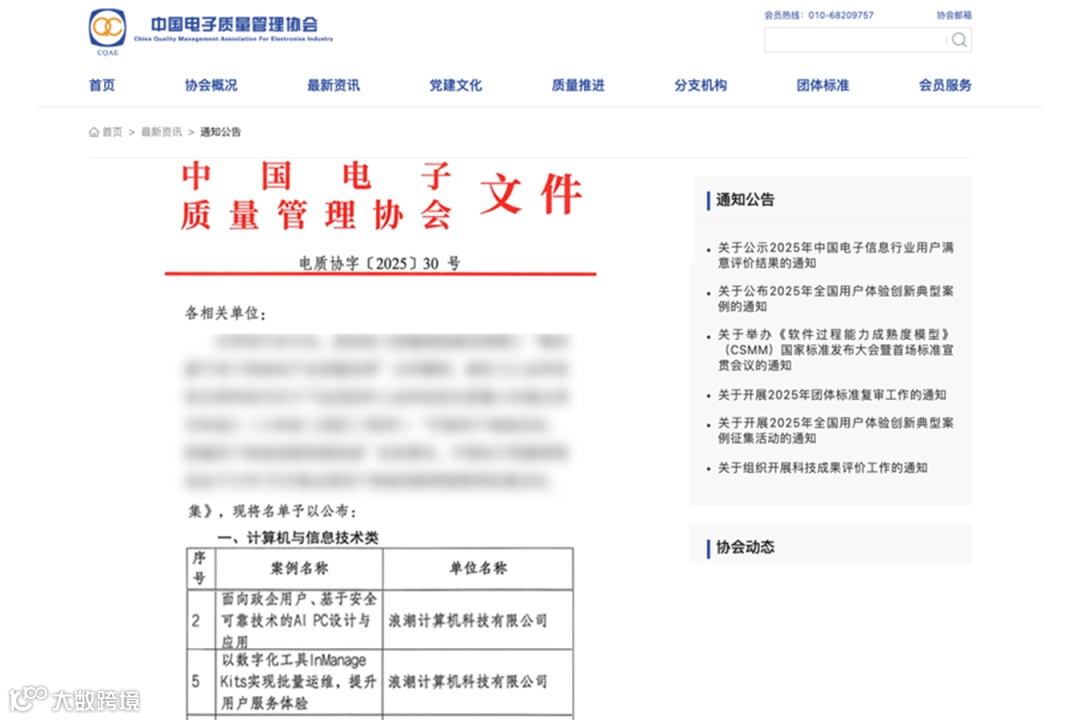The height and width of the screenshot is (720, 1080).
Task: Click the 协会动态 sidebar heading
Action: tap(745, 547)
